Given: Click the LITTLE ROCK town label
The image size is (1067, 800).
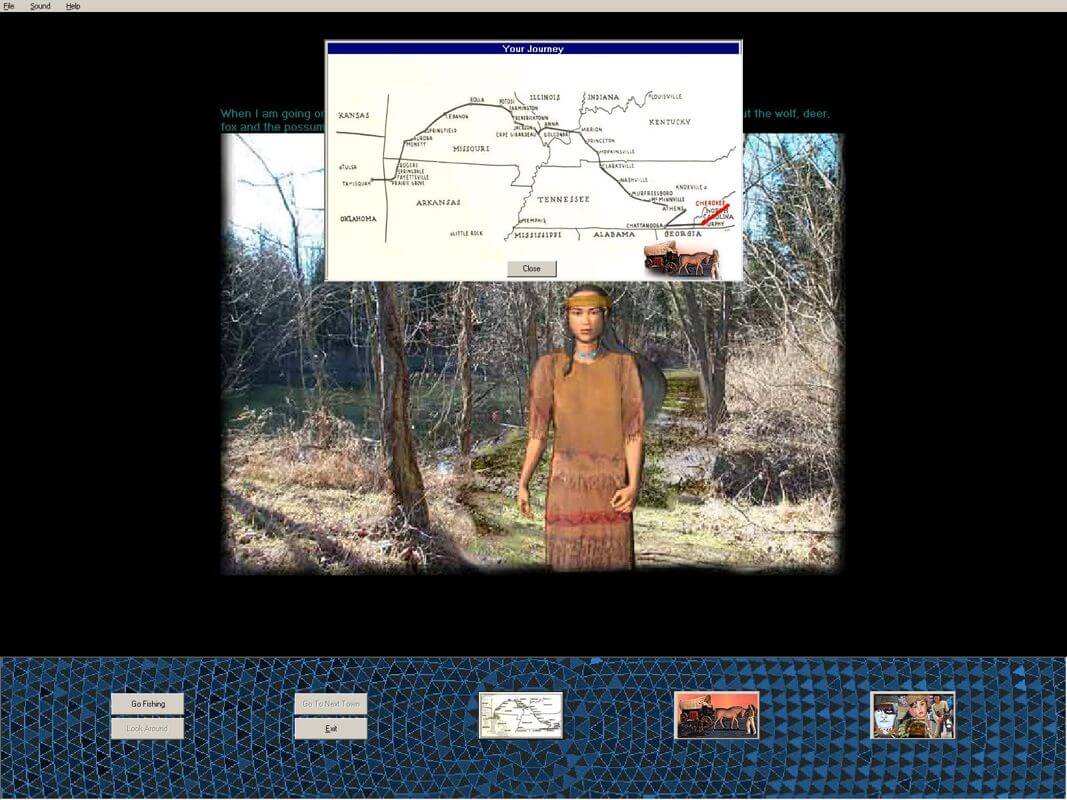Looking at the screenshot, I should (x=467, y=233).
